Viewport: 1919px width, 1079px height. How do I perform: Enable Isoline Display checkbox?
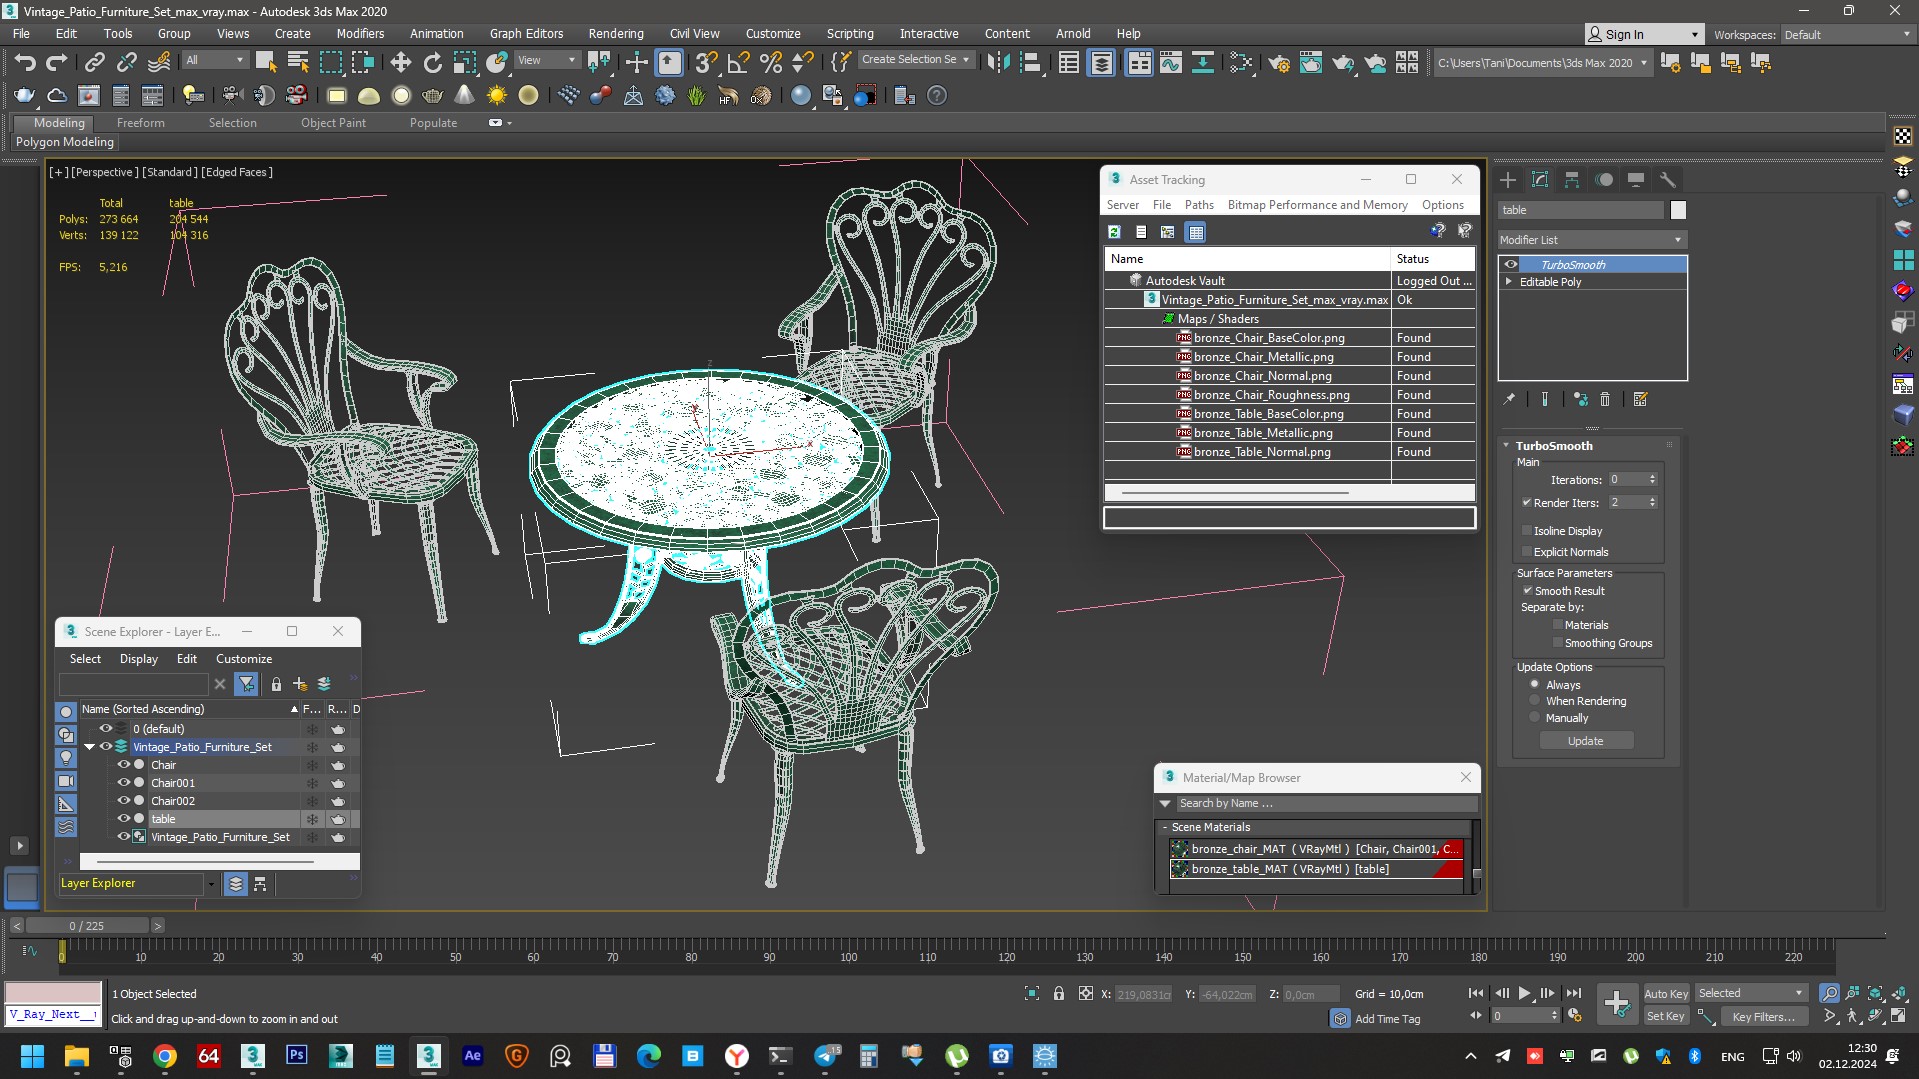(1527, 531)
